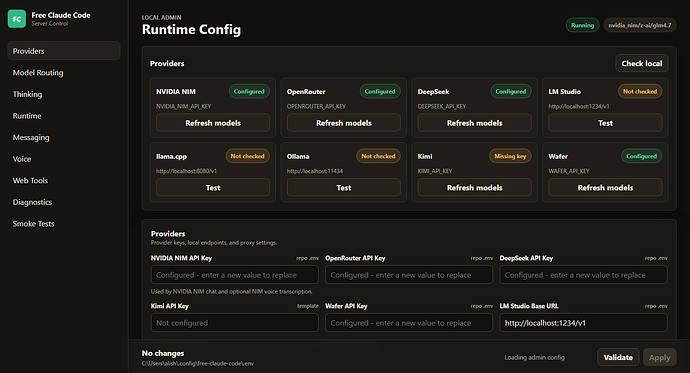The height and width of the screenshot is (373, 690).
Task: Select the DEEPSEEK_API_KEY text
Action: pos(441,106)
